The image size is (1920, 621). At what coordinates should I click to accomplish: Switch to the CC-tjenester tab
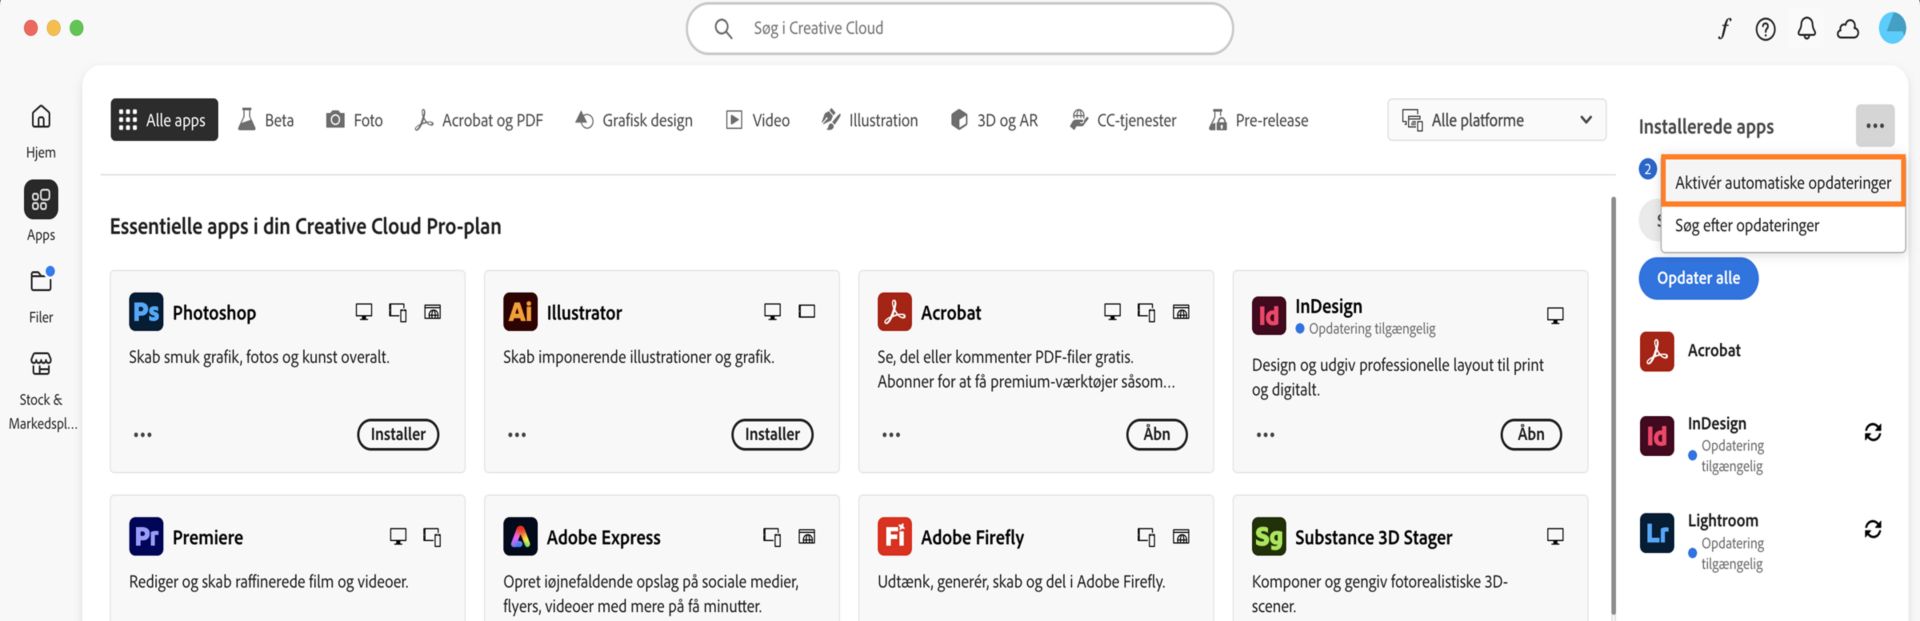1122,120
